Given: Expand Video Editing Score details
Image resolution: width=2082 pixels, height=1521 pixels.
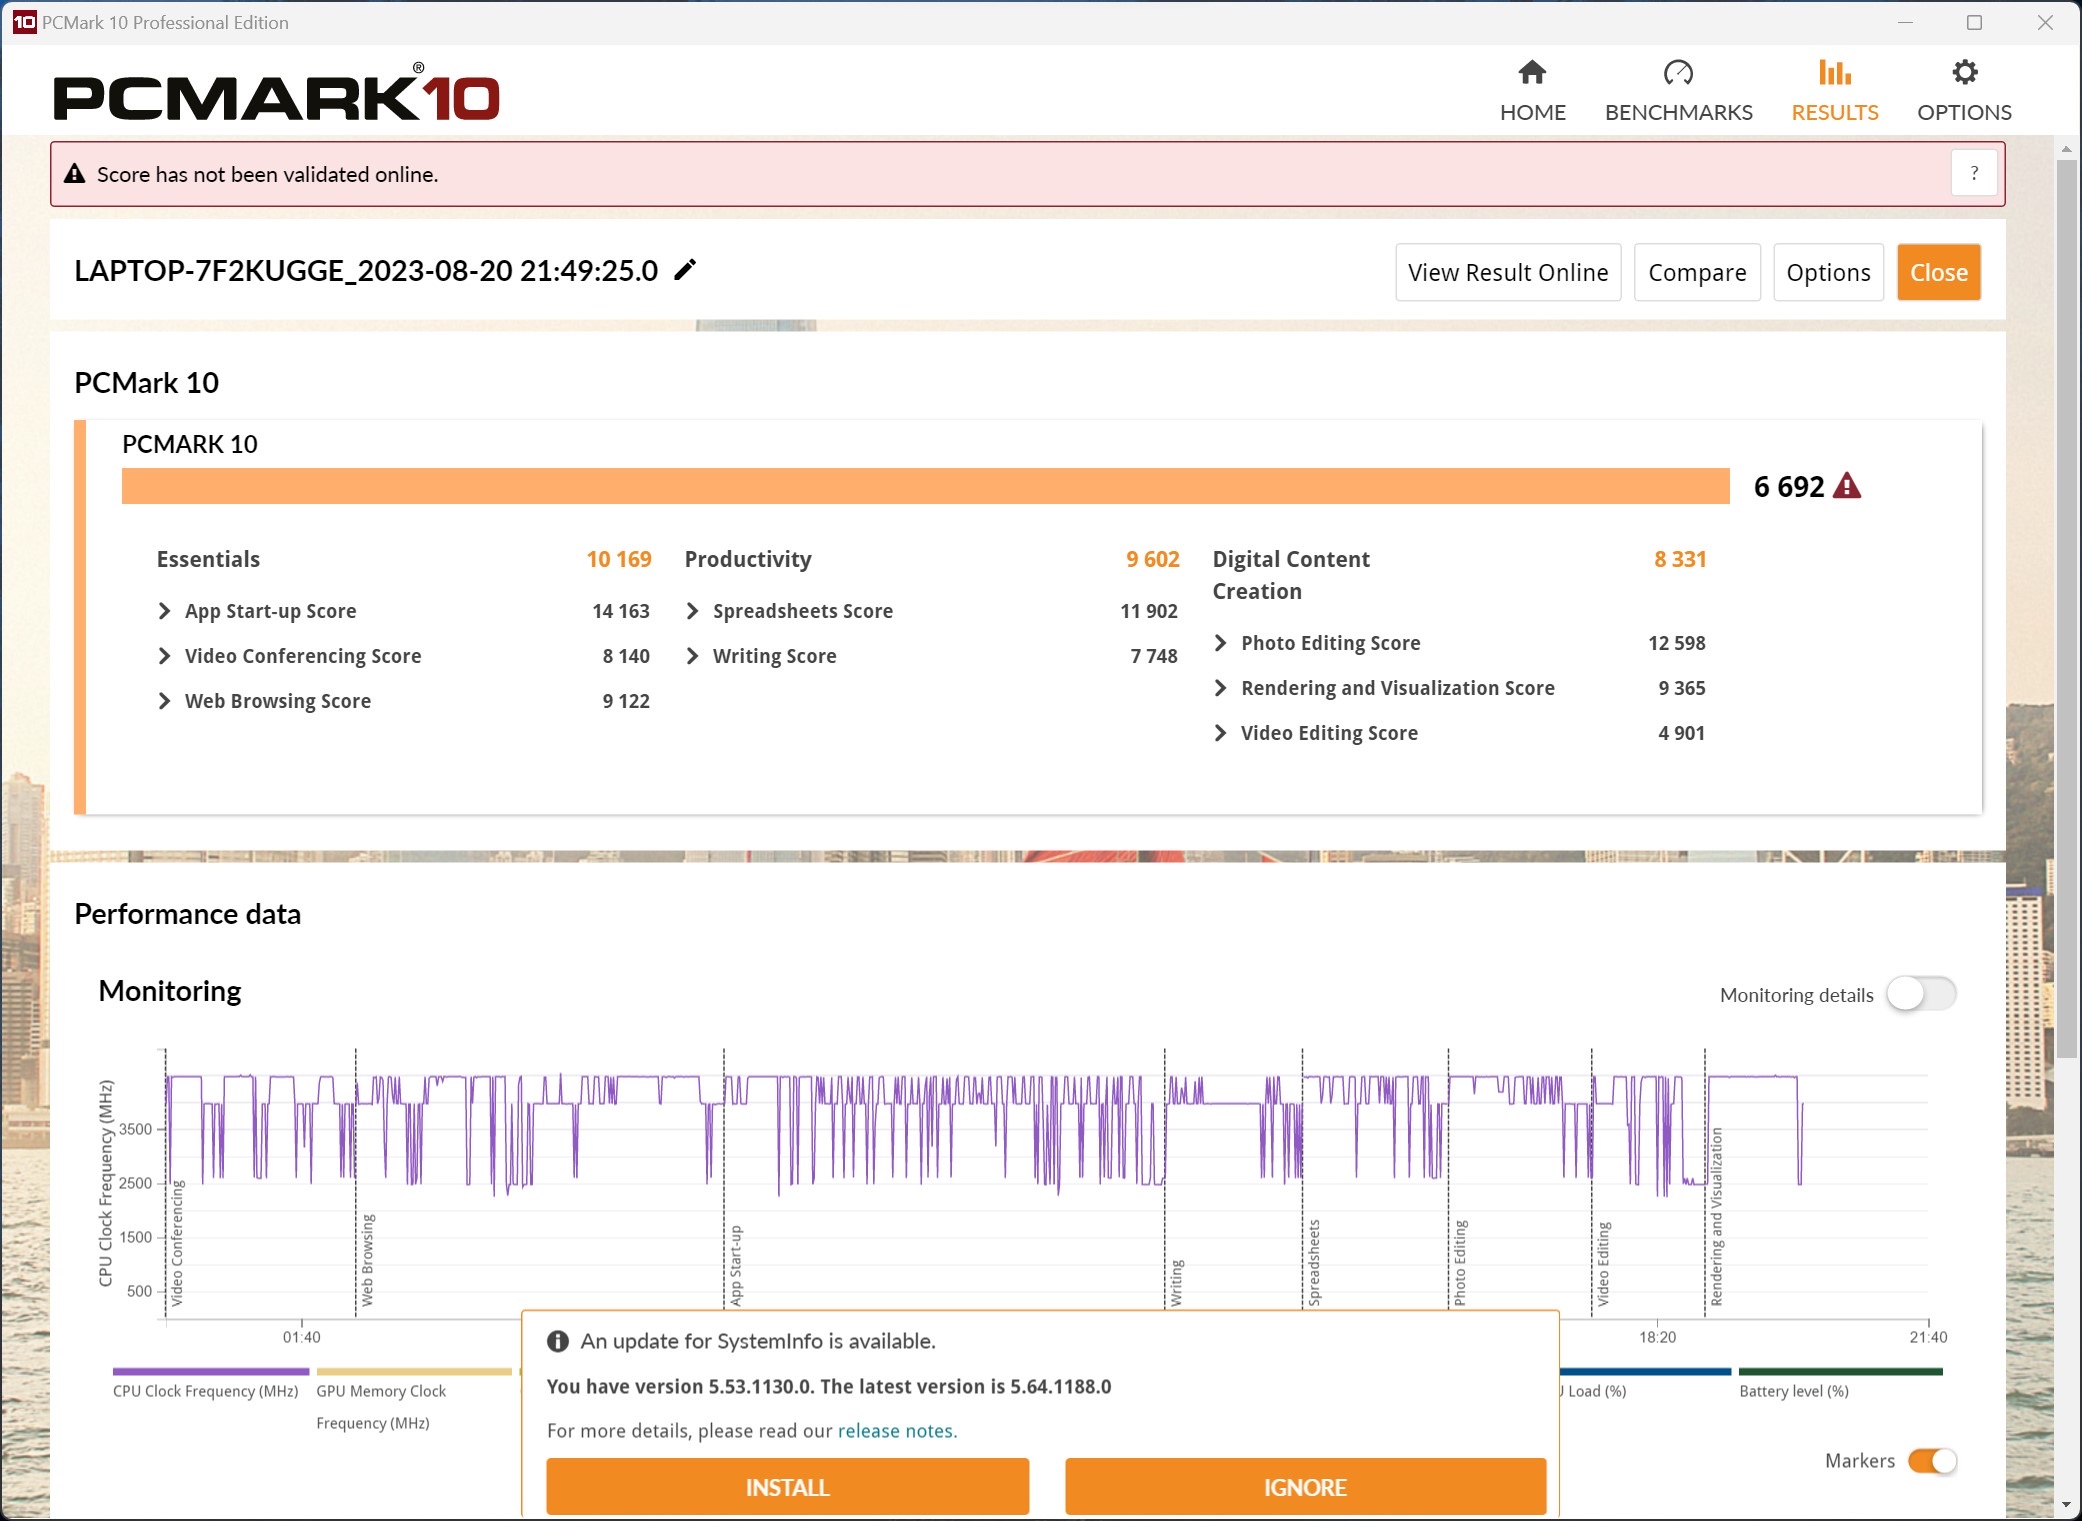Looking at the screenshot, I should pyautogui.click(x=1220, y=733).
